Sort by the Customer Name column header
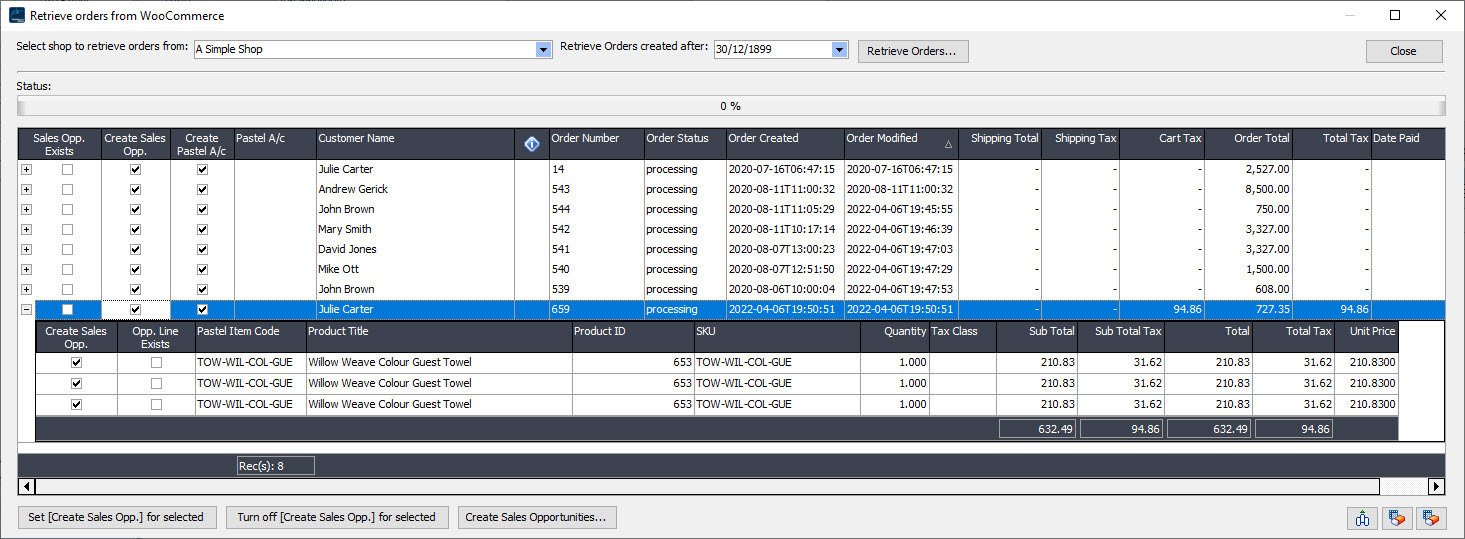 (414, 144)
